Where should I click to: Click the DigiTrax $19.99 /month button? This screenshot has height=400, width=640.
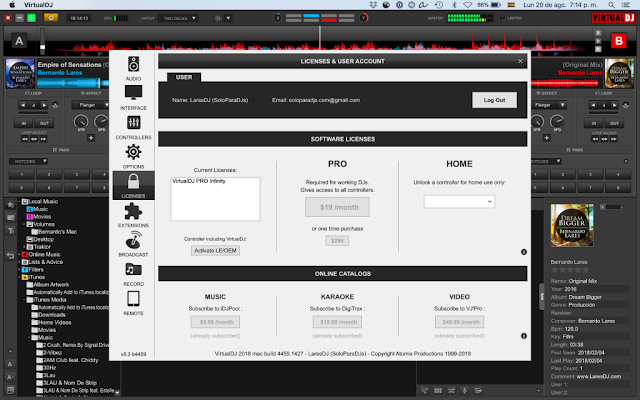click(337, 322)
